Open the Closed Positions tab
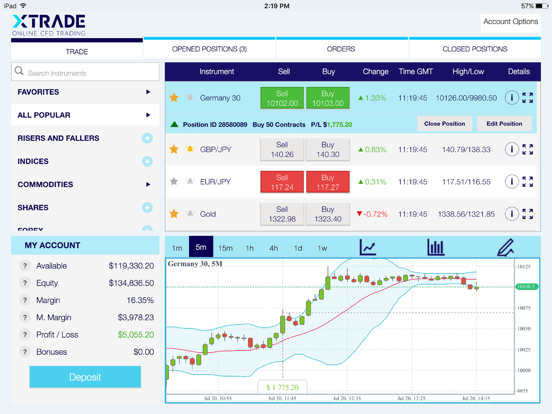This screenshot has width=552, height=414. (475, 49)
